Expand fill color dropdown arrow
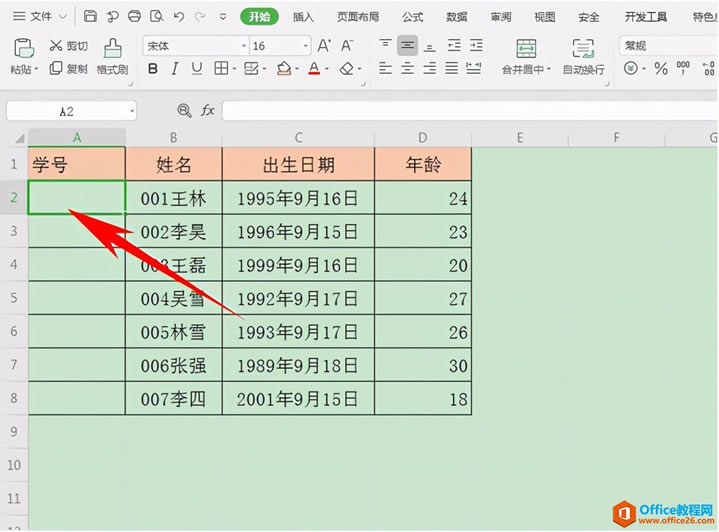The height and width of the screenshot is (532, 719). [x=297, y=69]
